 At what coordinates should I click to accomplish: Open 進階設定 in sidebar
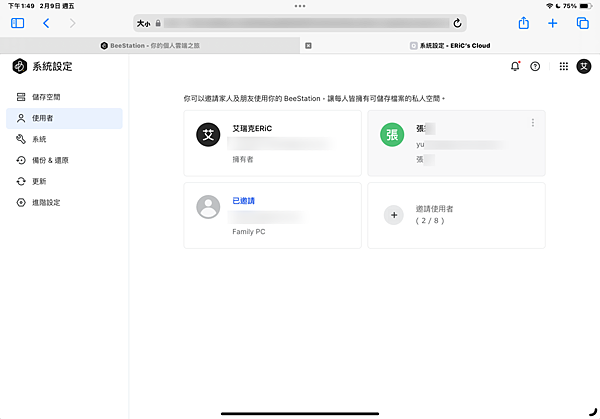coord(64,202)
